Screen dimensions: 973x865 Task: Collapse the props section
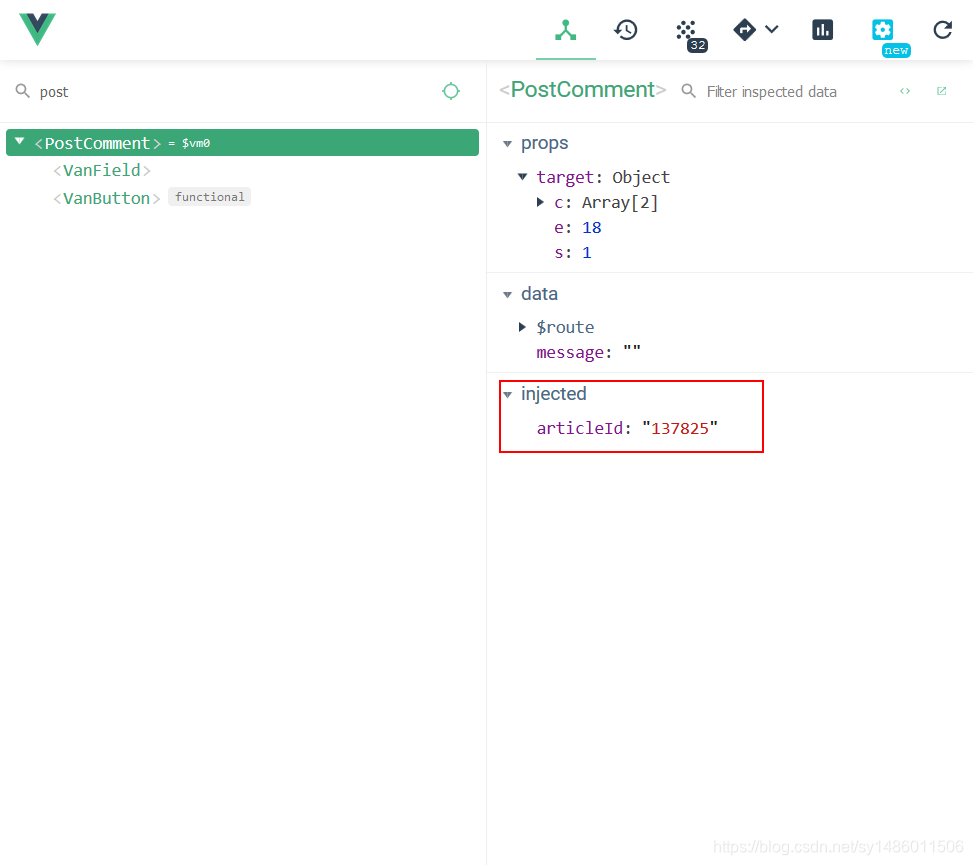click(508, 144)
